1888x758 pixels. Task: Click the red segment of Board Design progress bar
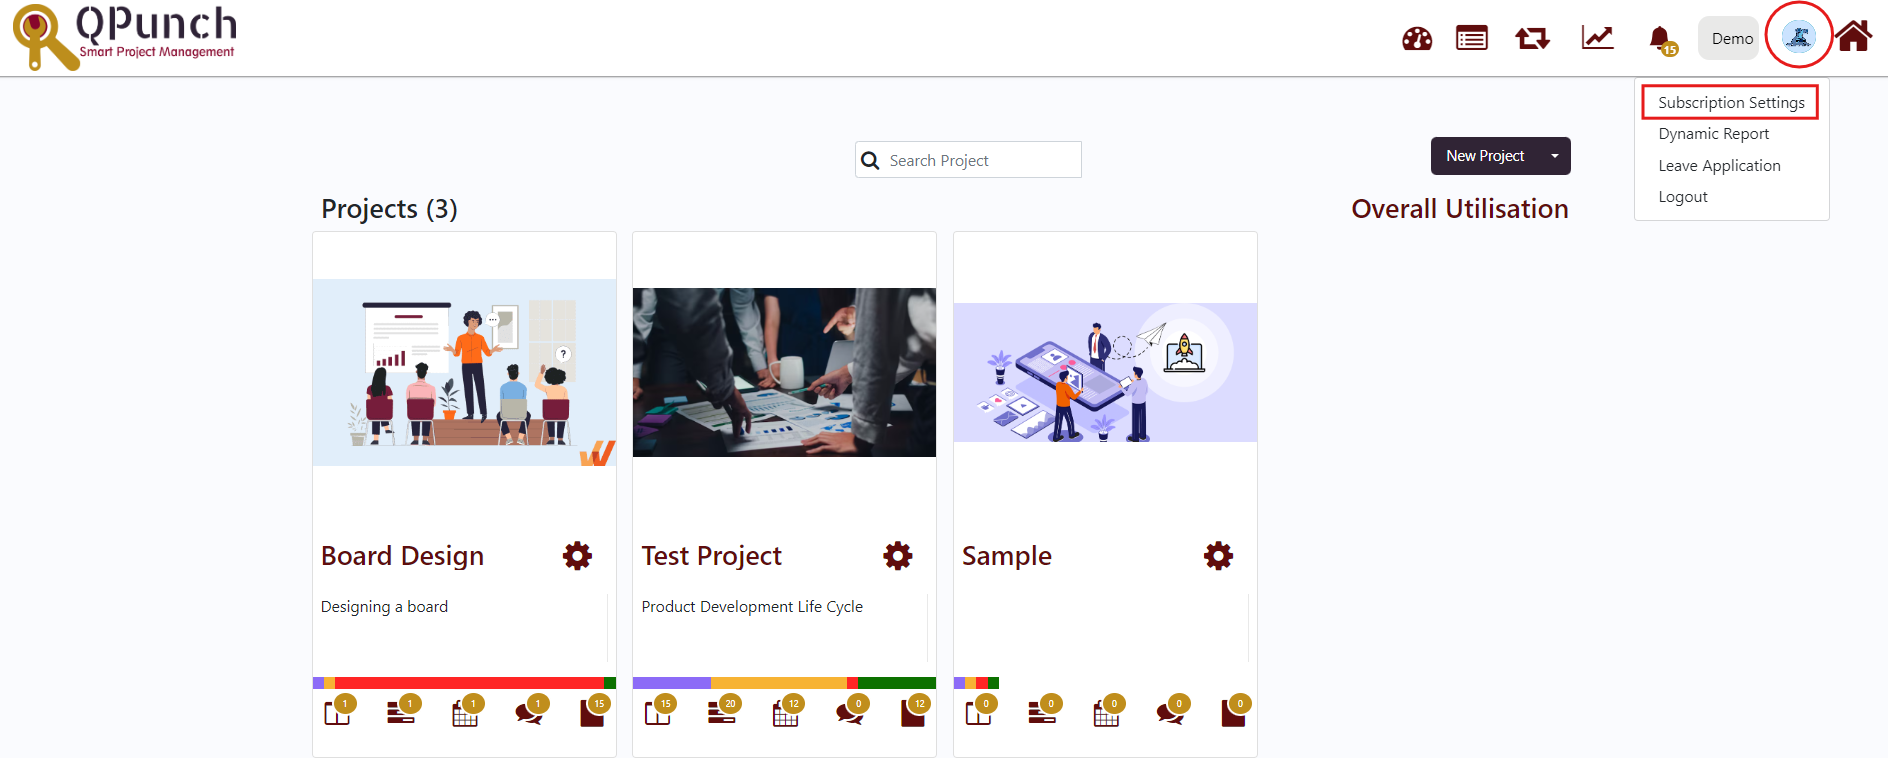469,683
